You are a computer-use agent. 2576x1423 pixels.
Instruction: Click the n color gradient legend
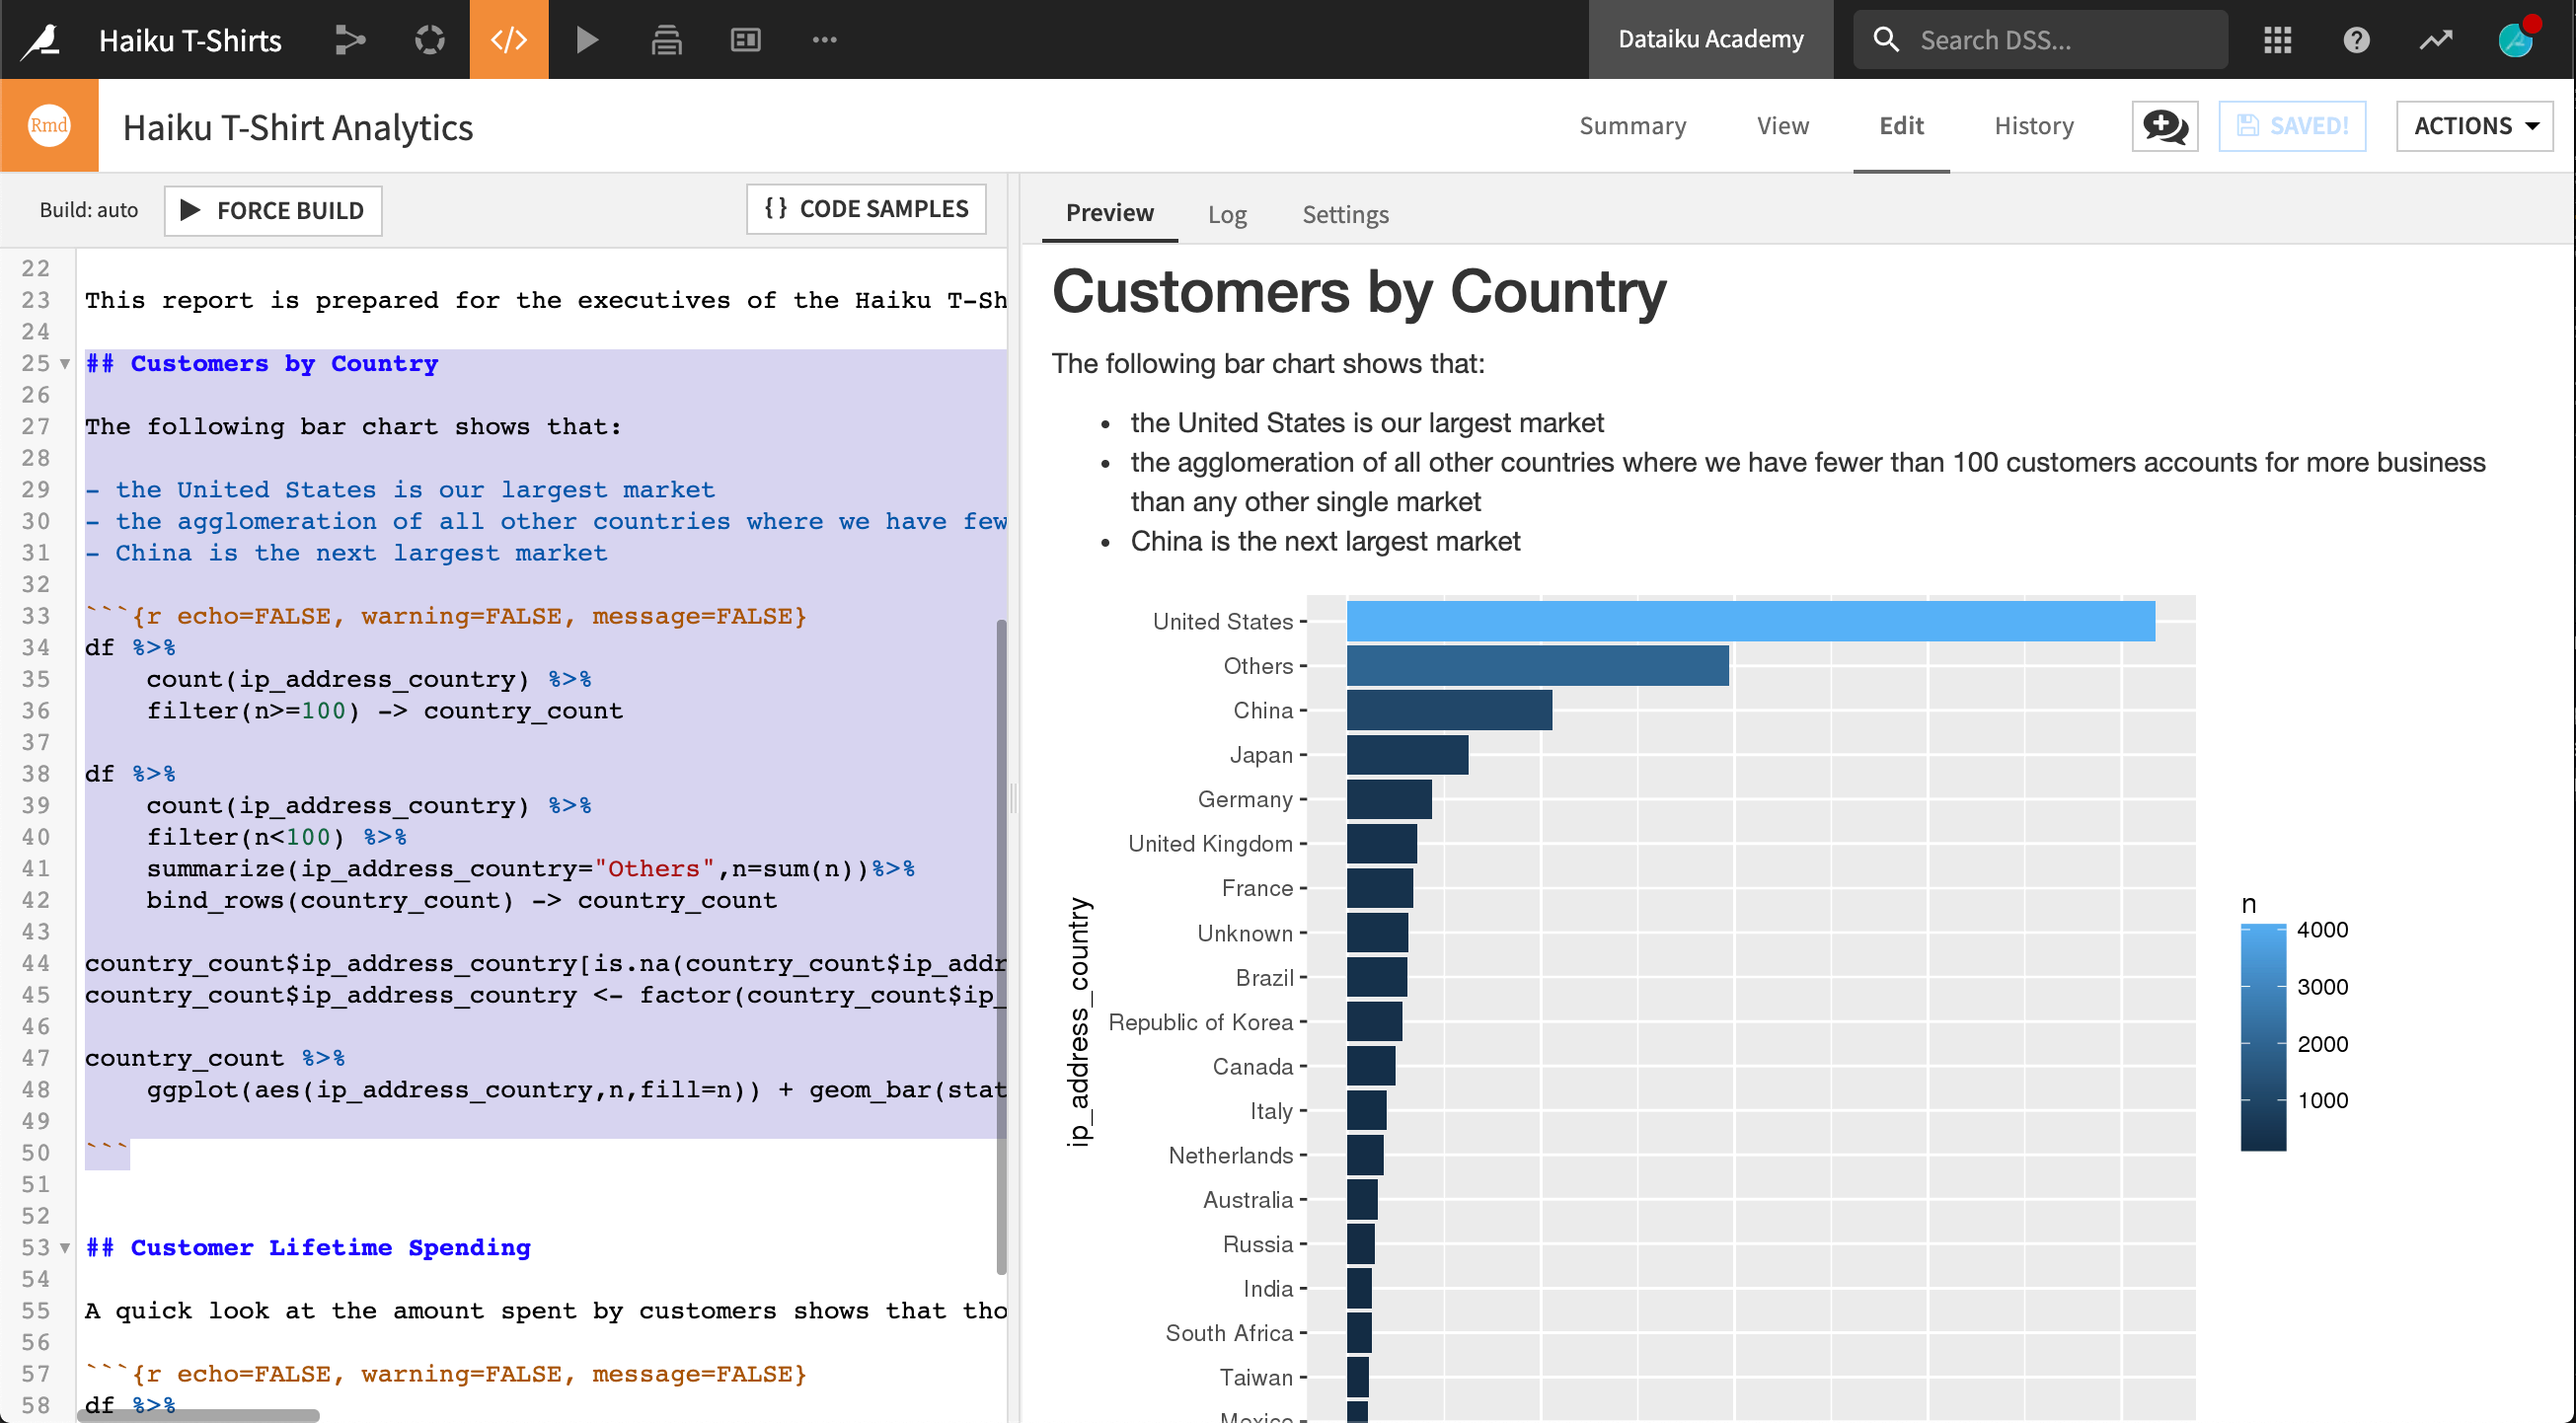click(x=2263, y=1037)
